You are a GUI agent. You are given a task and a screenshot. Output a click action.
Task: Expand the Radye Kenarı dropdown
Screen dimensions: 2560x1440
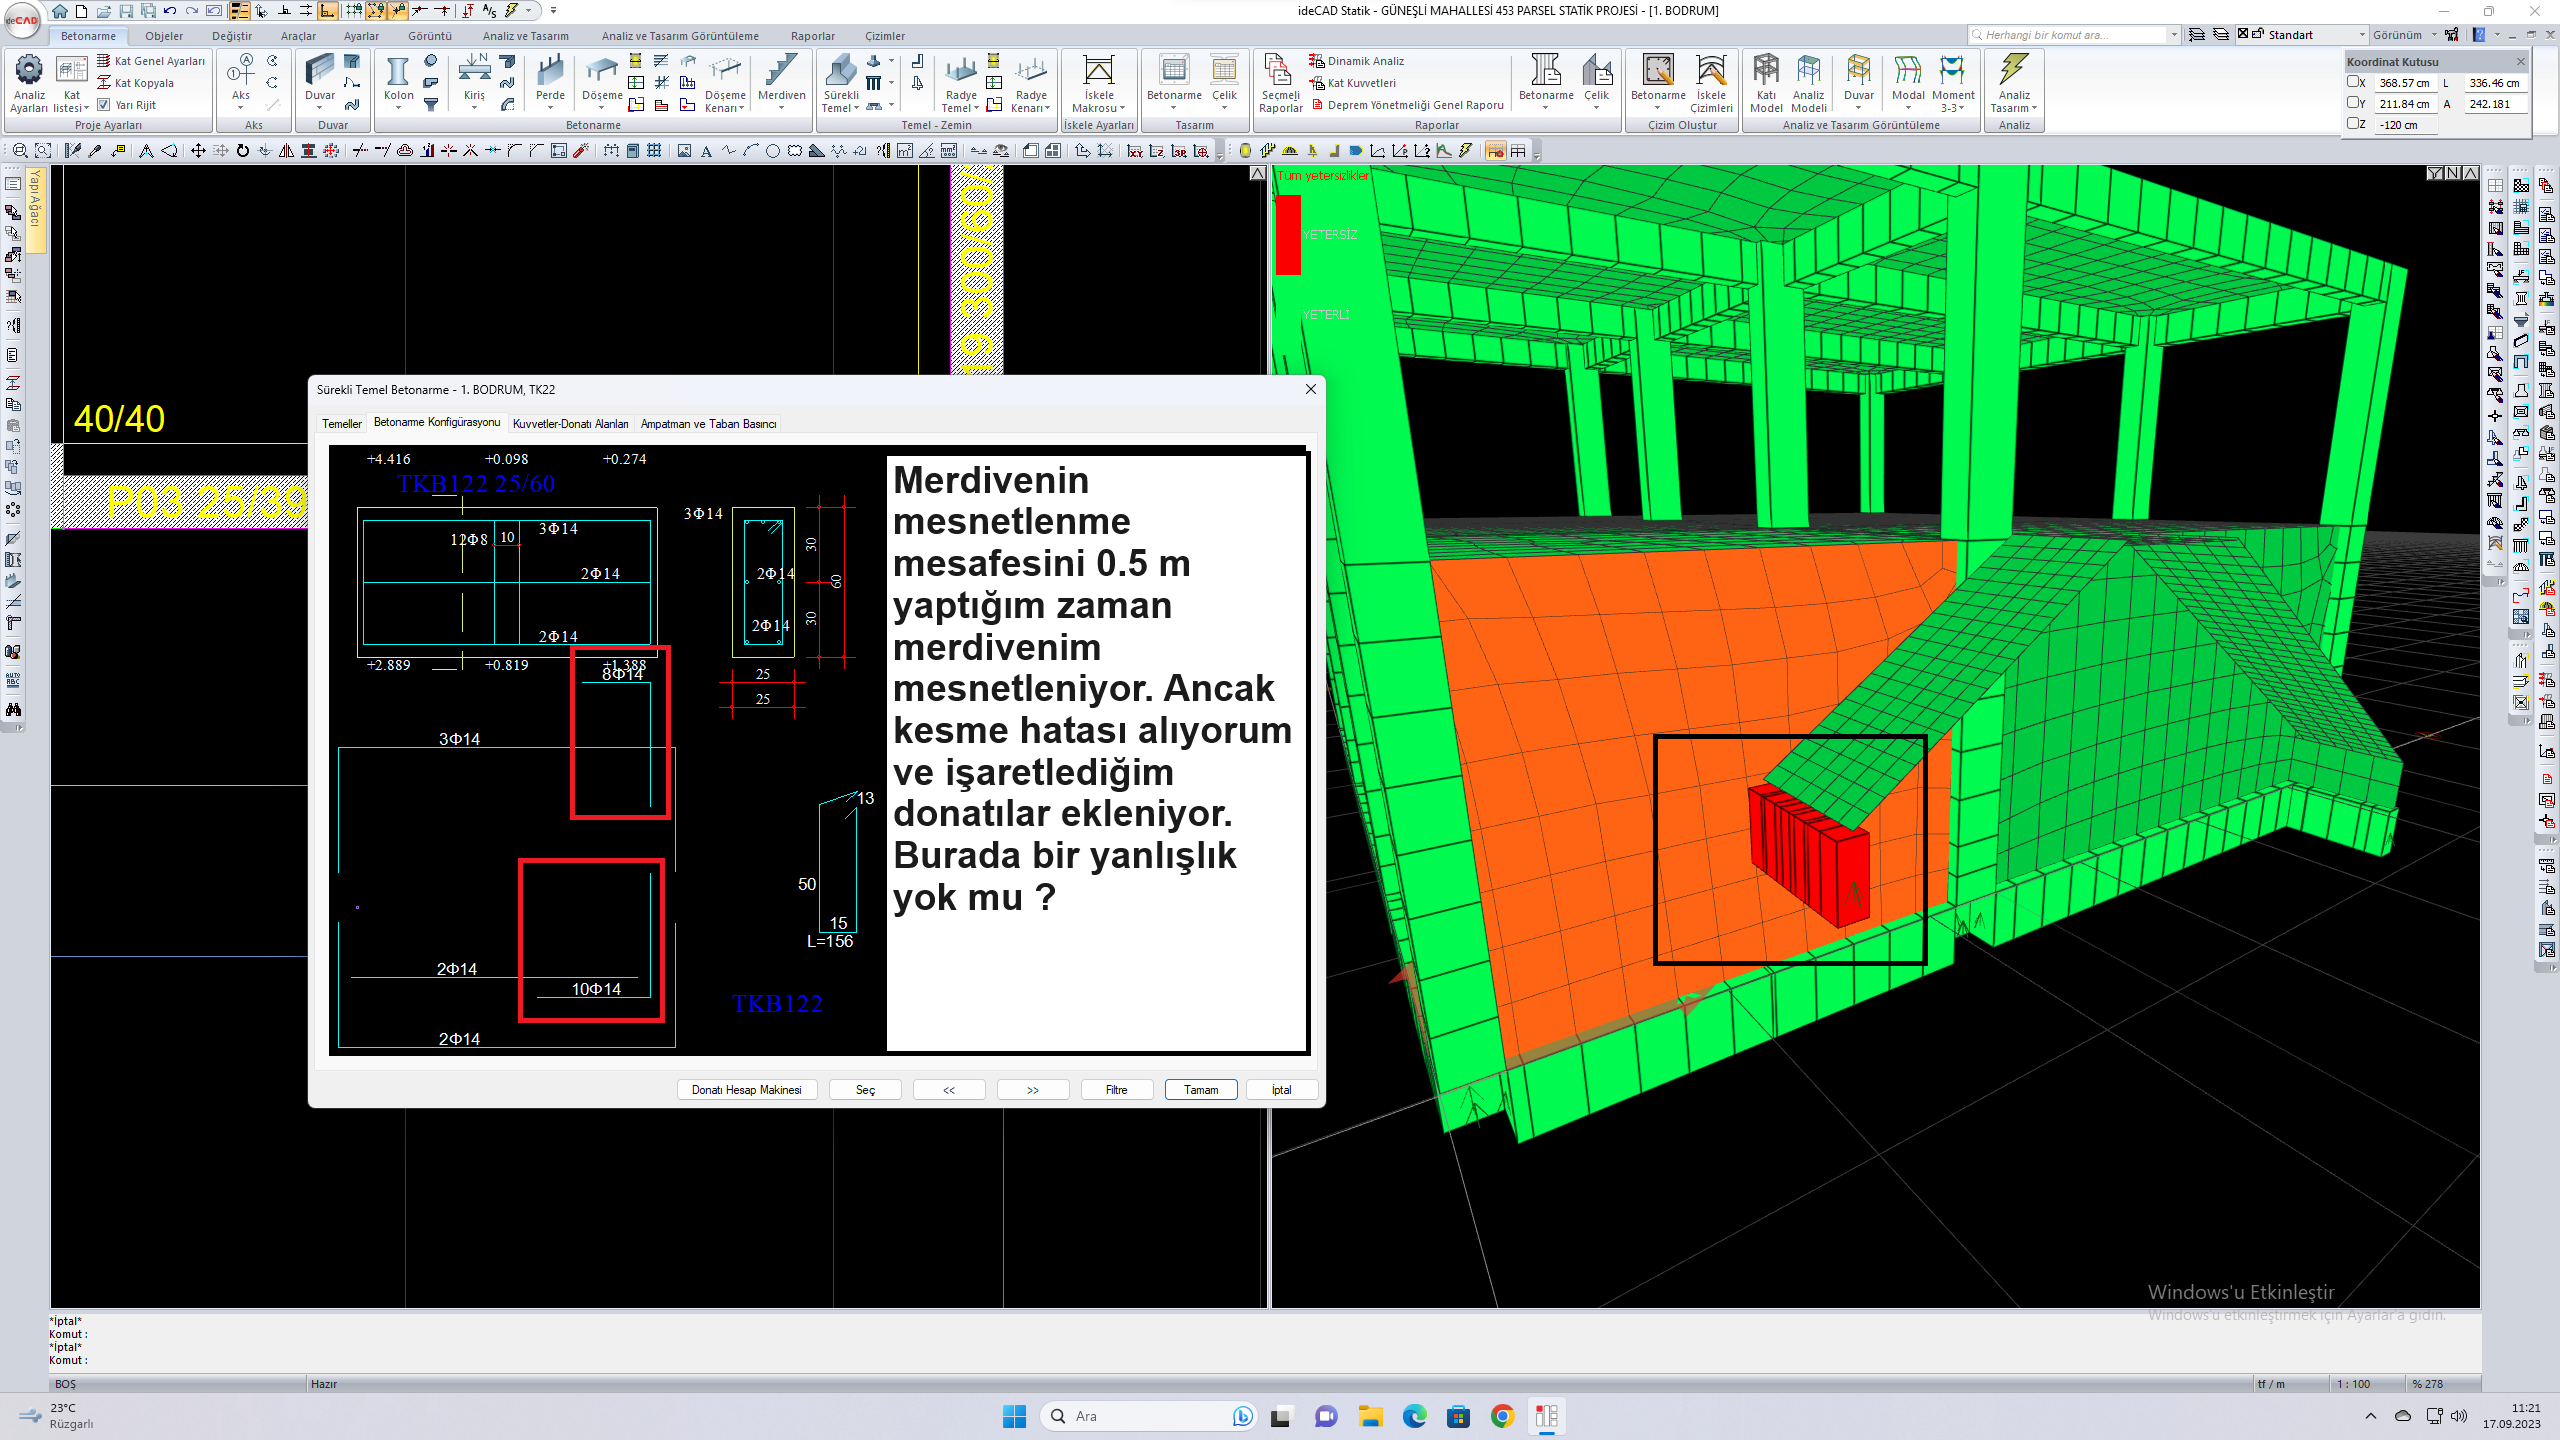tap(1047, 108)
